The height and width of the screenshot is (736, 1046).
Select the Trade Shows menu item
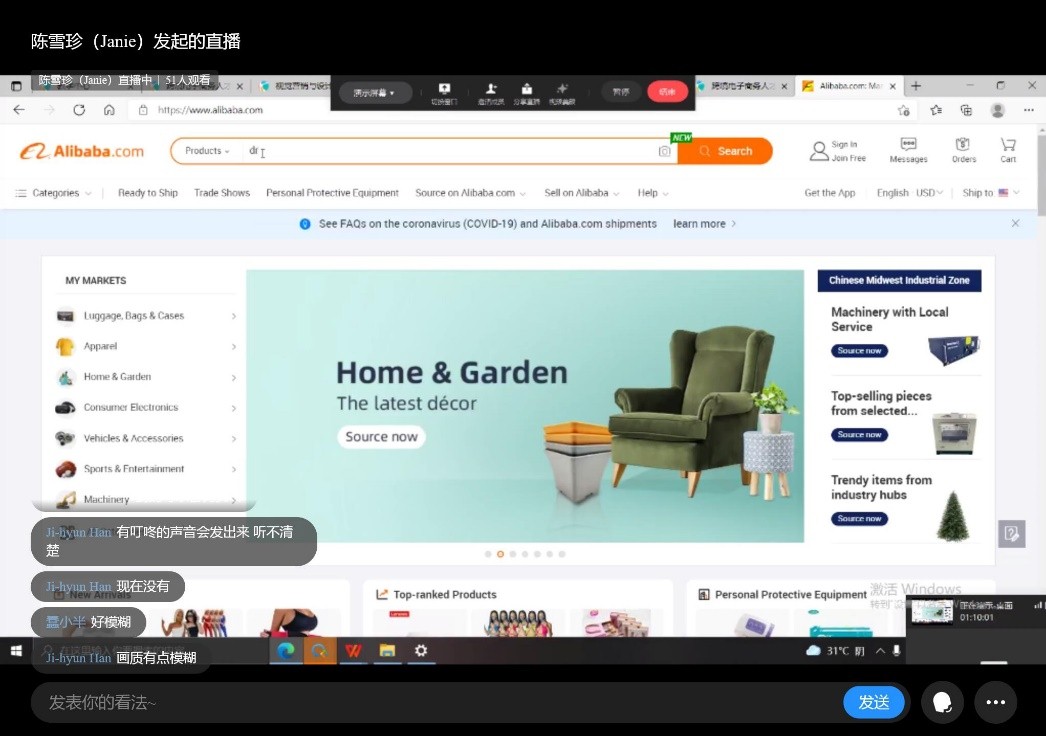tap(222, 193)
